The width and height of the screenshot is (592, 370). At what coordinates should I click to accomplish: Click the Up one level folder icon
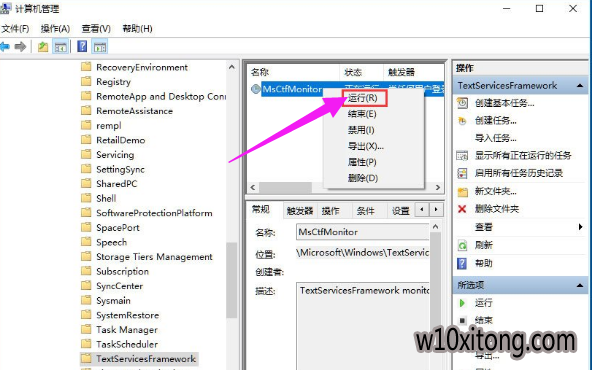[x=43, y=47]
